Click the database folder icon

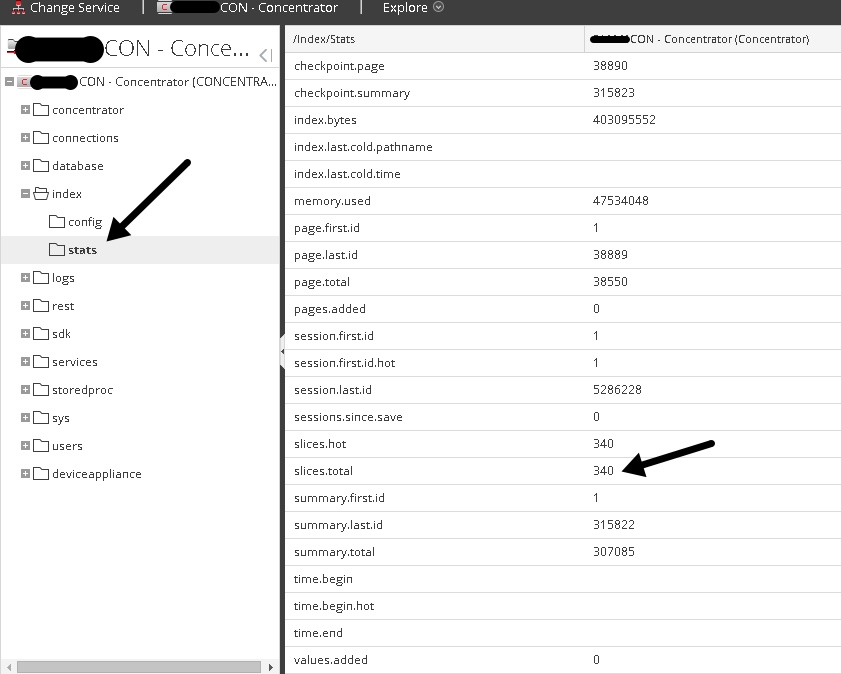[x=41, y=166]
